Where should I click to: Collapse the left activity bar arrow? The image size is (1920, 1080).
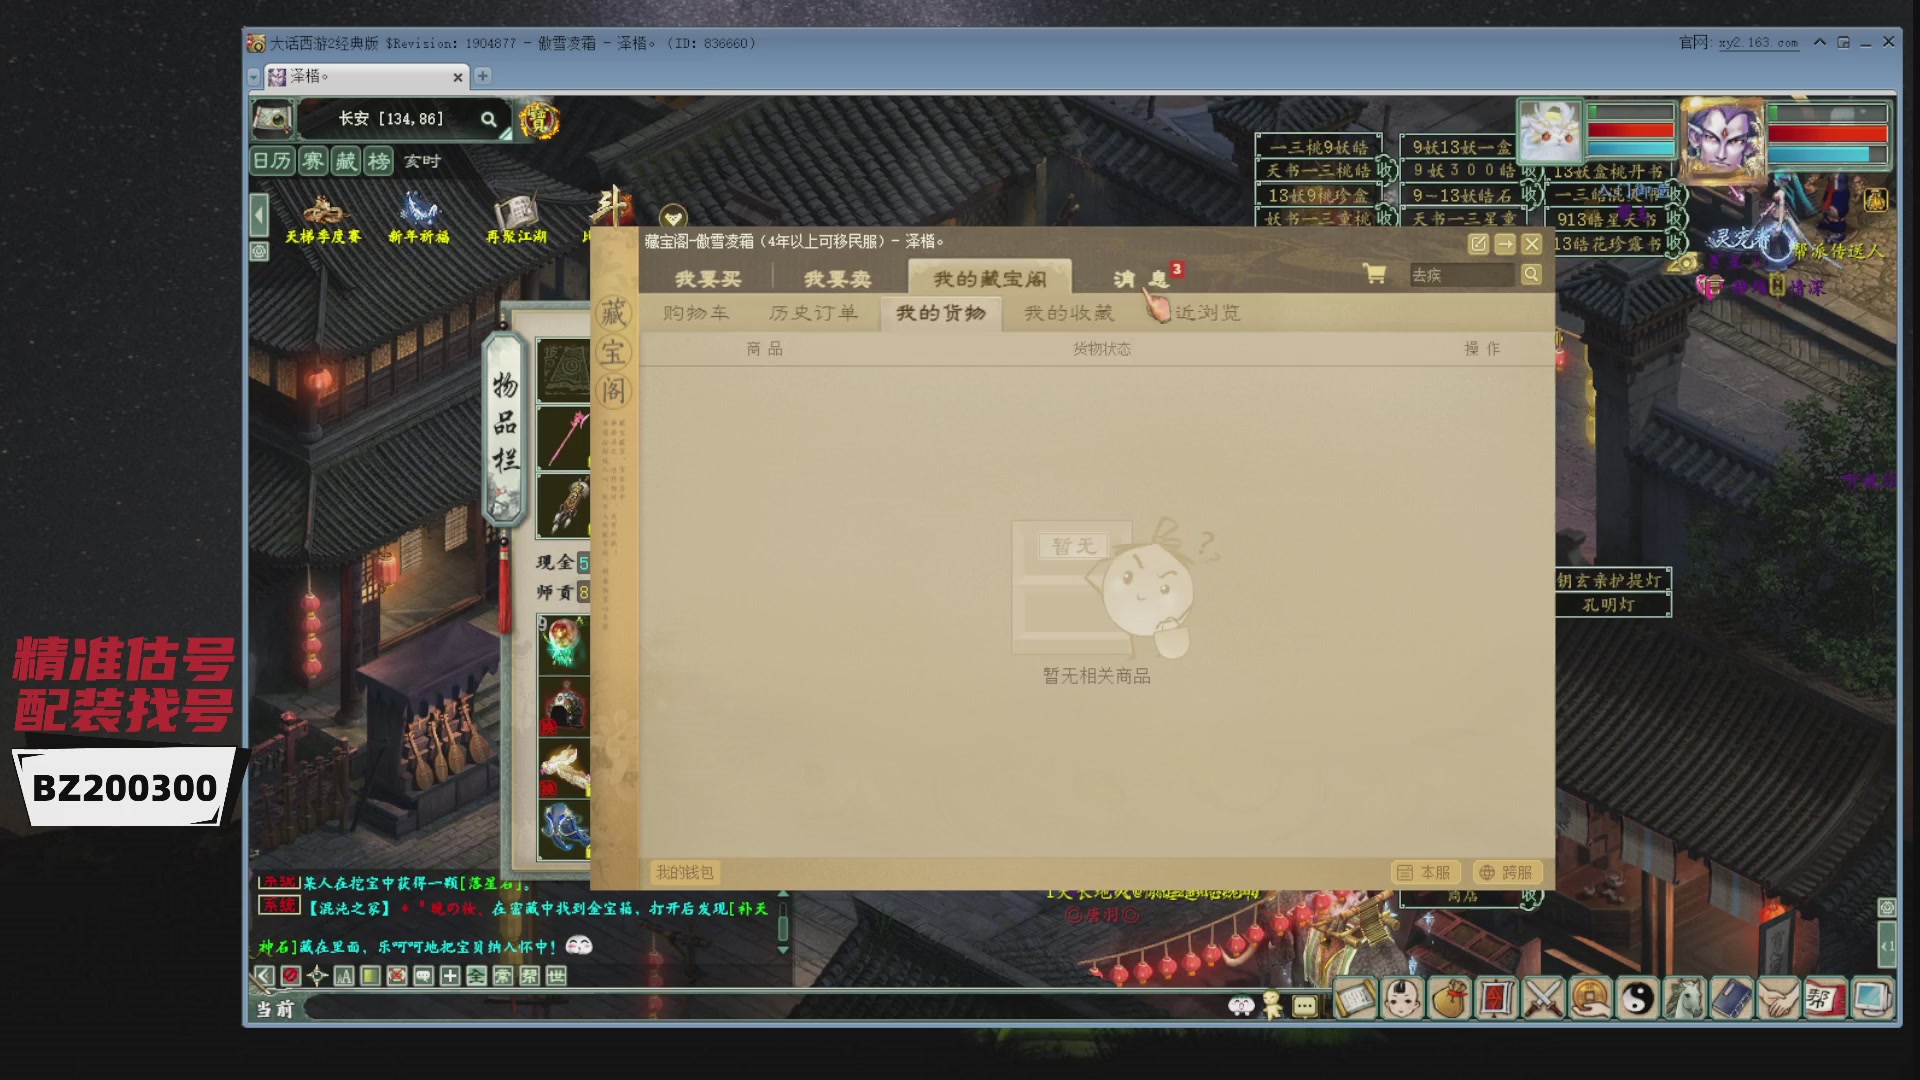tap(259, 214)
